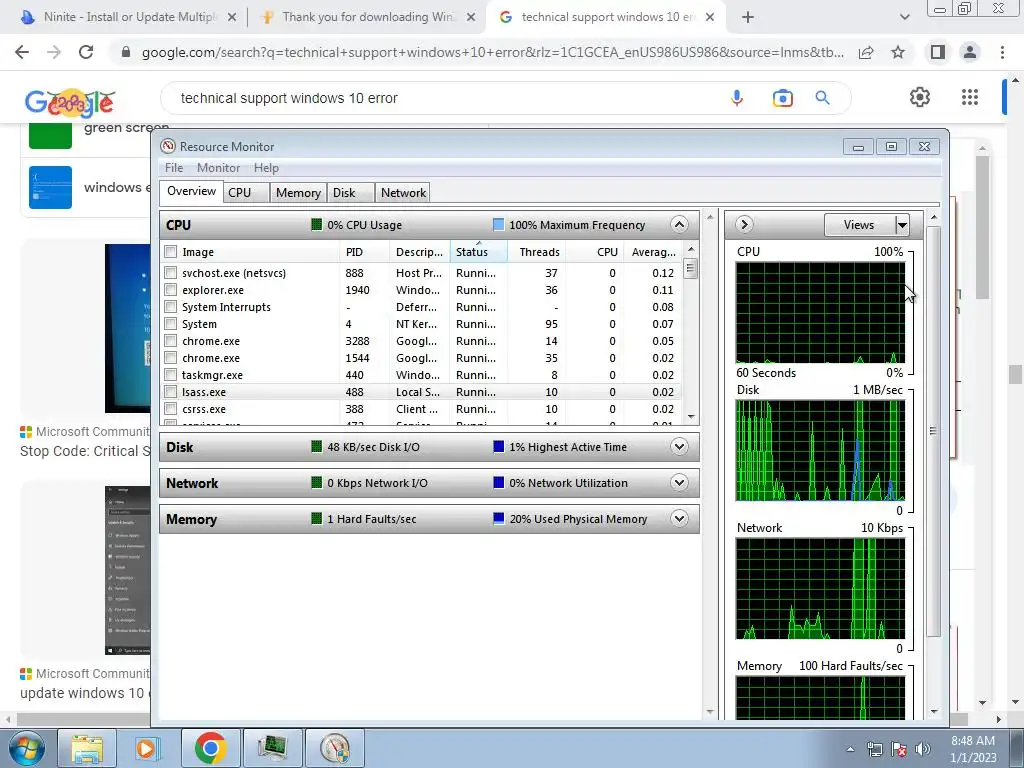
Task: Click the Views button
Action: 859,225
